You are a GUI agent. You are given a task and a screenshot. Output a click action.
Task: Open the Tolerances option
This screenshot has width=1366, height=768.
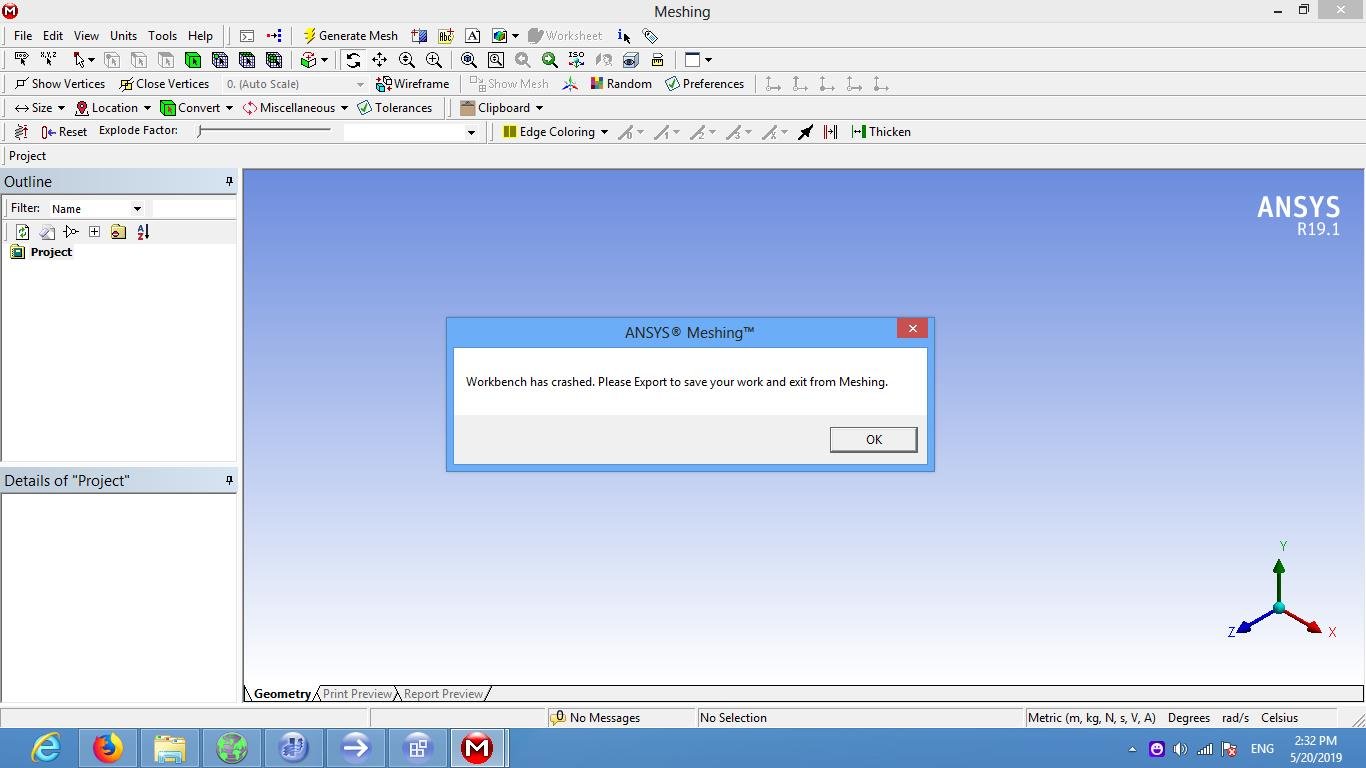[x=395, y=108]
